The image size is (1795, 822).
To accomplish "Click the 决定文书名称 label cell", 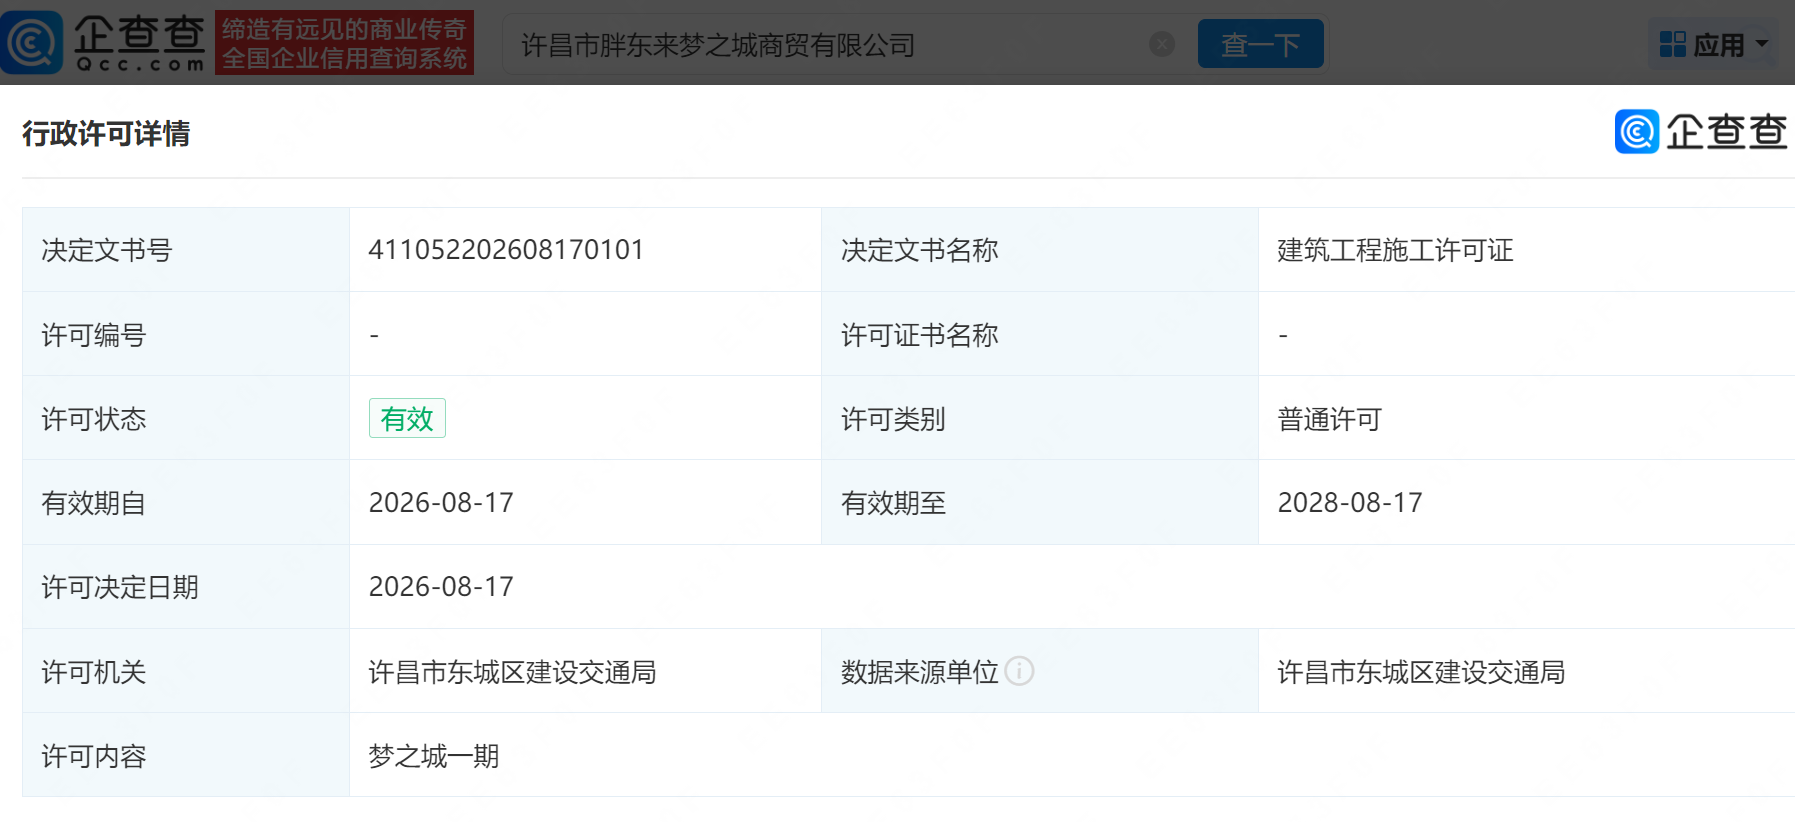I will (x=1040, y=250).
